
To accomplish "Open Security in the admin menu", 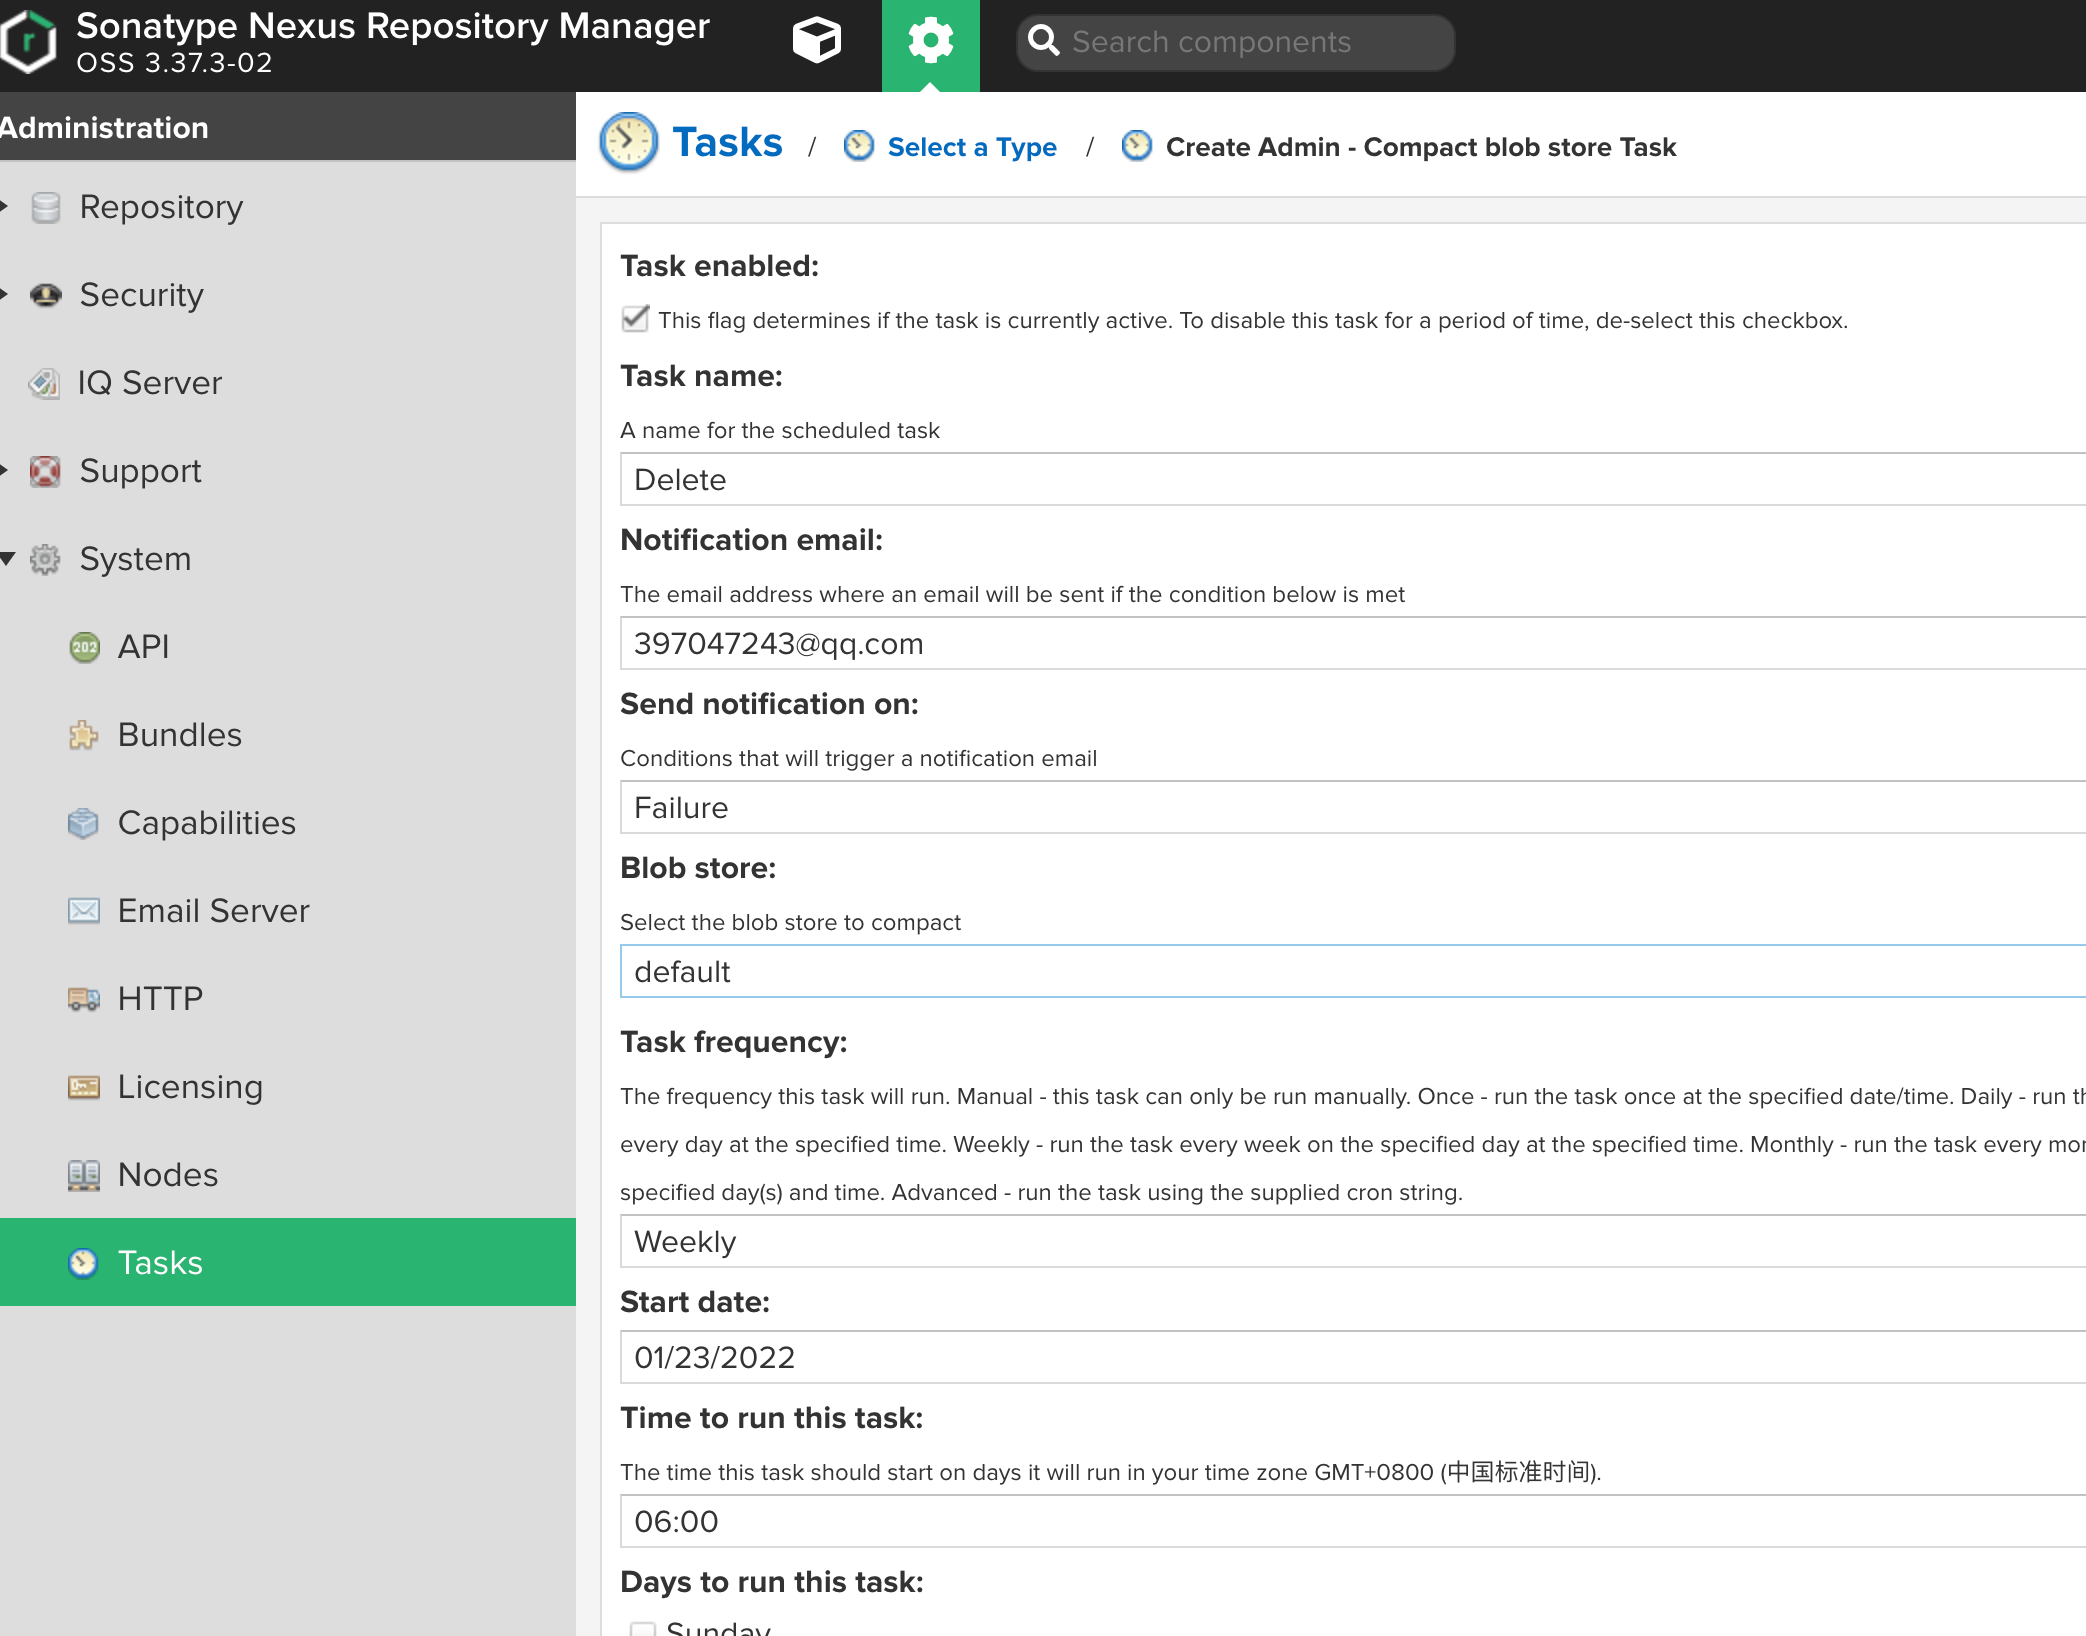I will pyautogui.click(x=141, y=295).
